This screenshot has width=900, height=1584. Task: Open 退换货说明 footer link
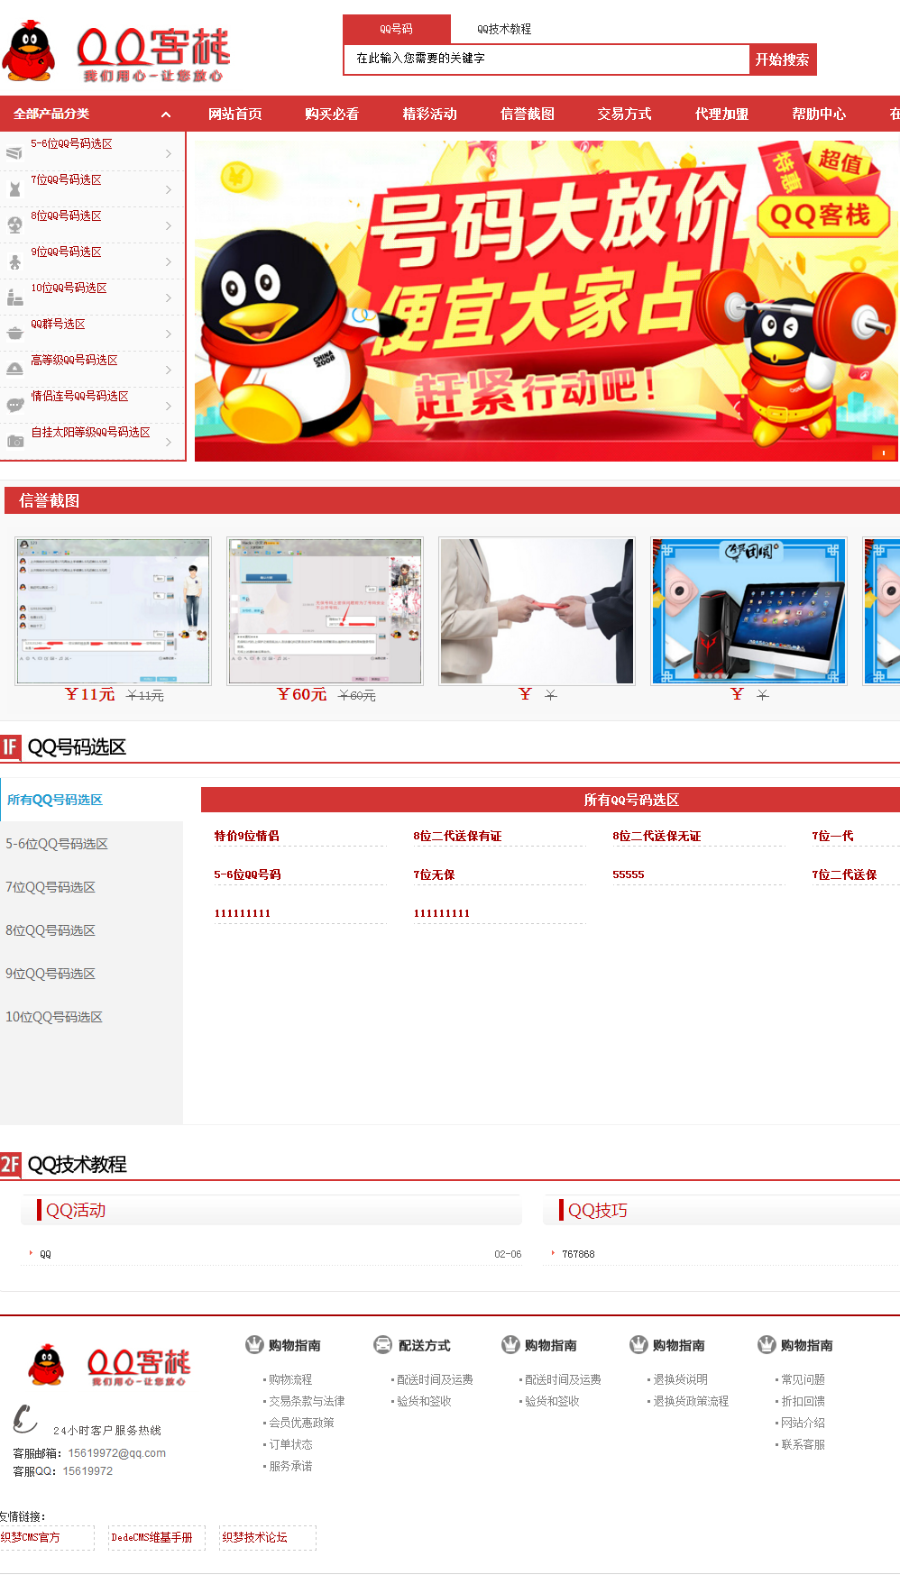pyautogui.click(x=680, y=1380)
